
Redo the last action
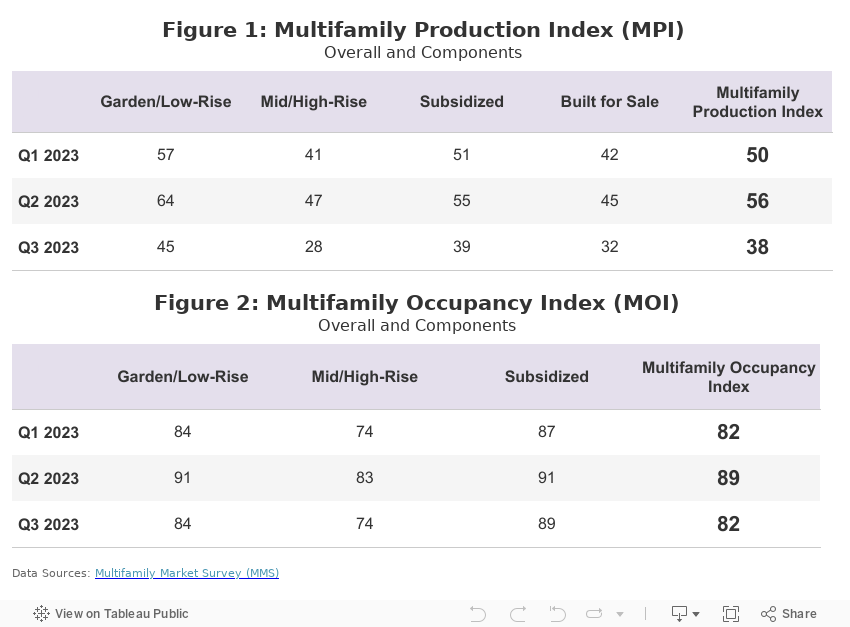coord(518,614)
